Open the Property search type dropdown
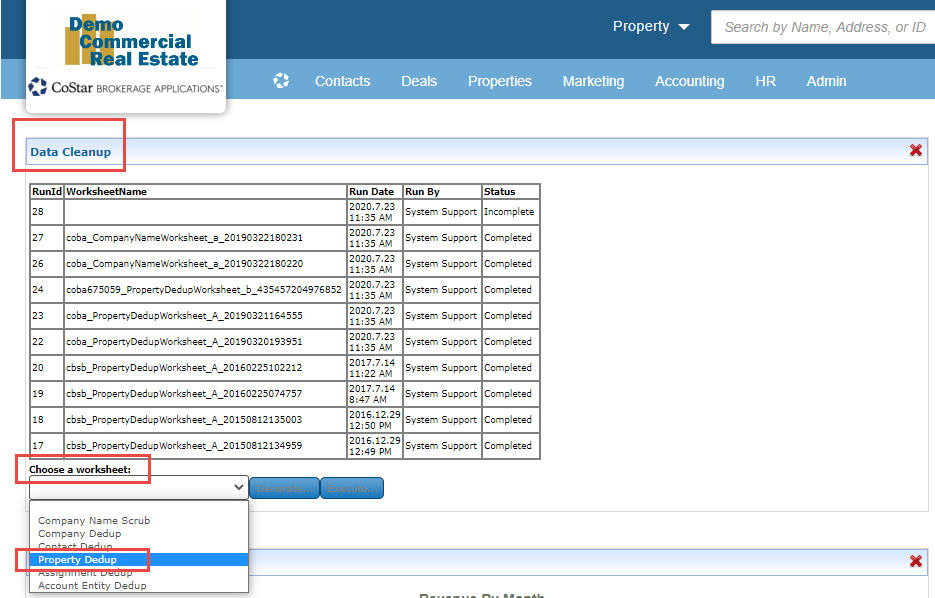This screenshot has width=935, height=598. pyautogui.click(x=651, y=27)
